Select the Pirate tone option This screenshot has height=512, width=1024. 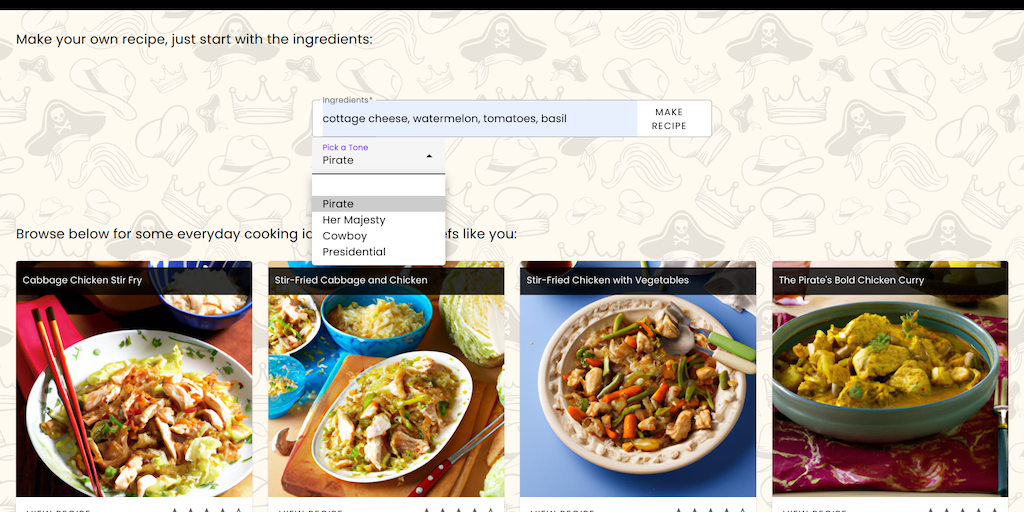[x=378, y=204]
